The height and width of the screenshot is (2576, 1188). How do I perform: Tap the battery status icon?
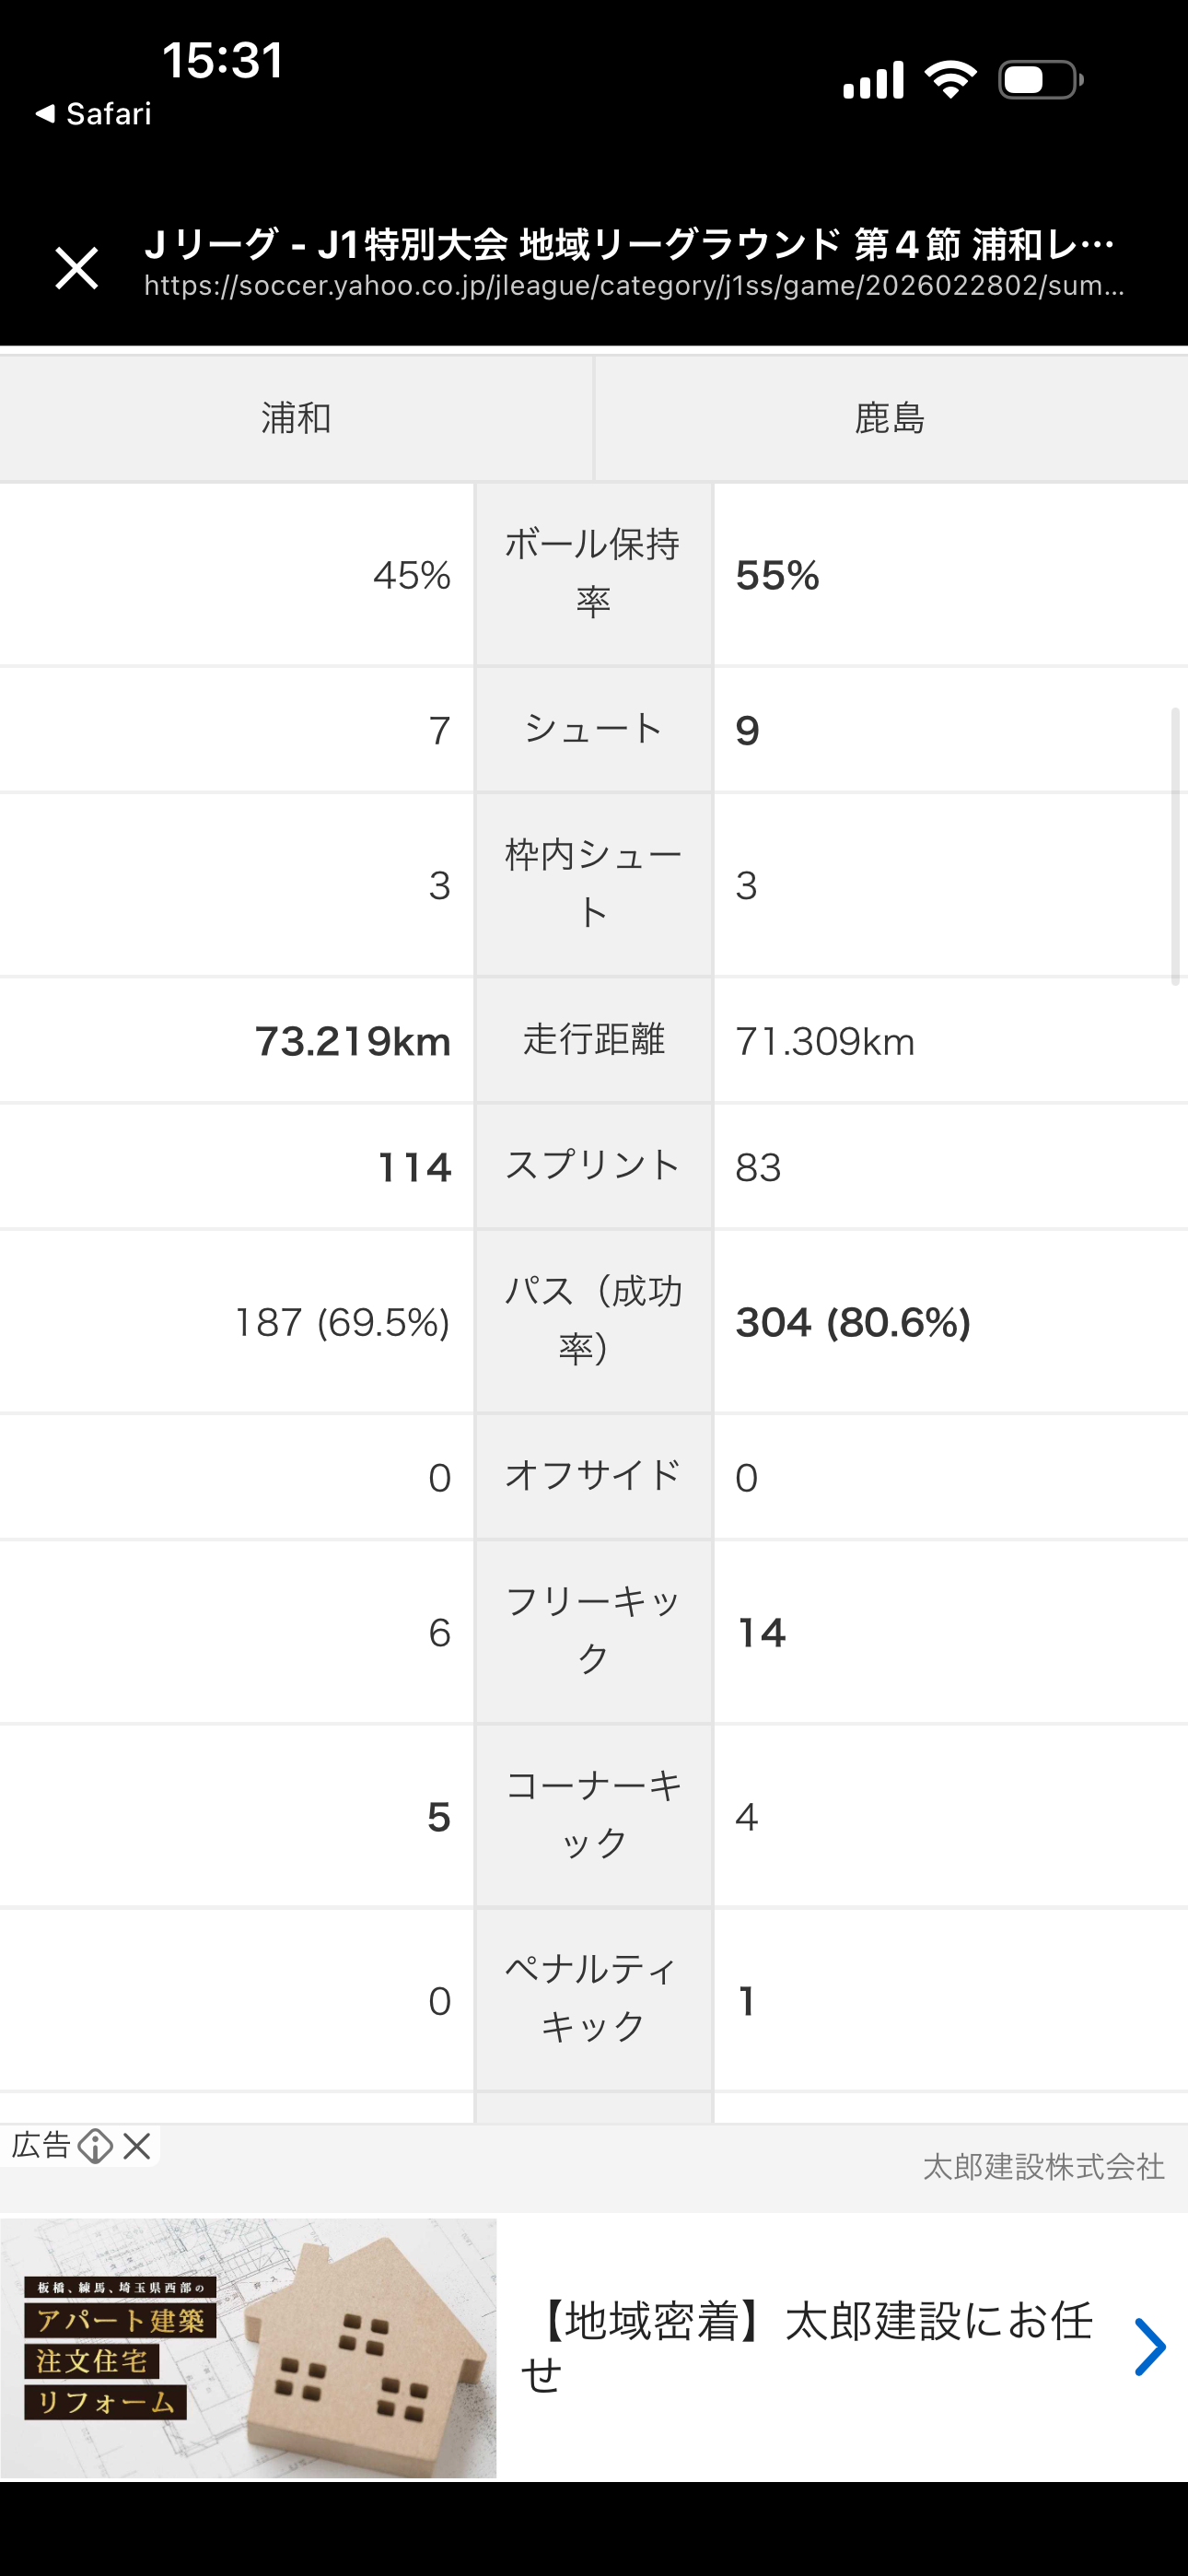tap(1040, 80)
